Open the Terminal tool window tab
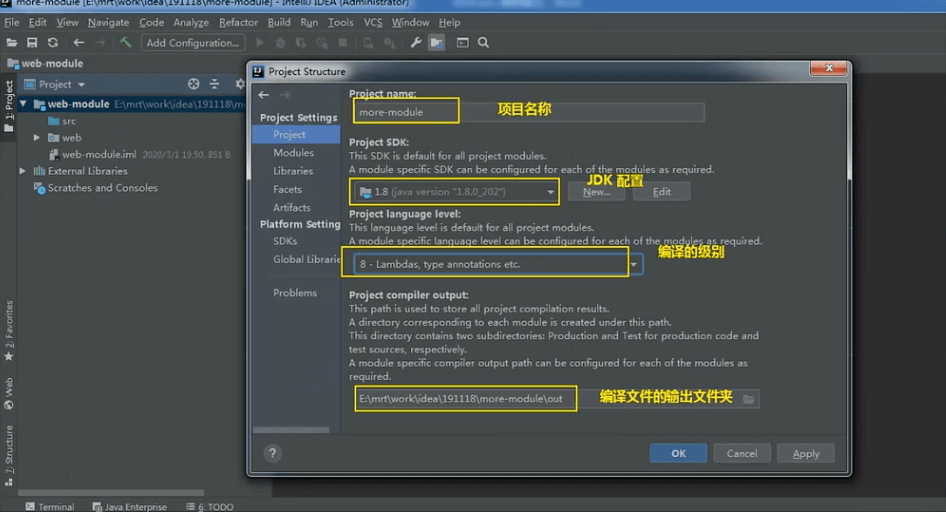This screenshot has height=512, width=946. (50, 506)
